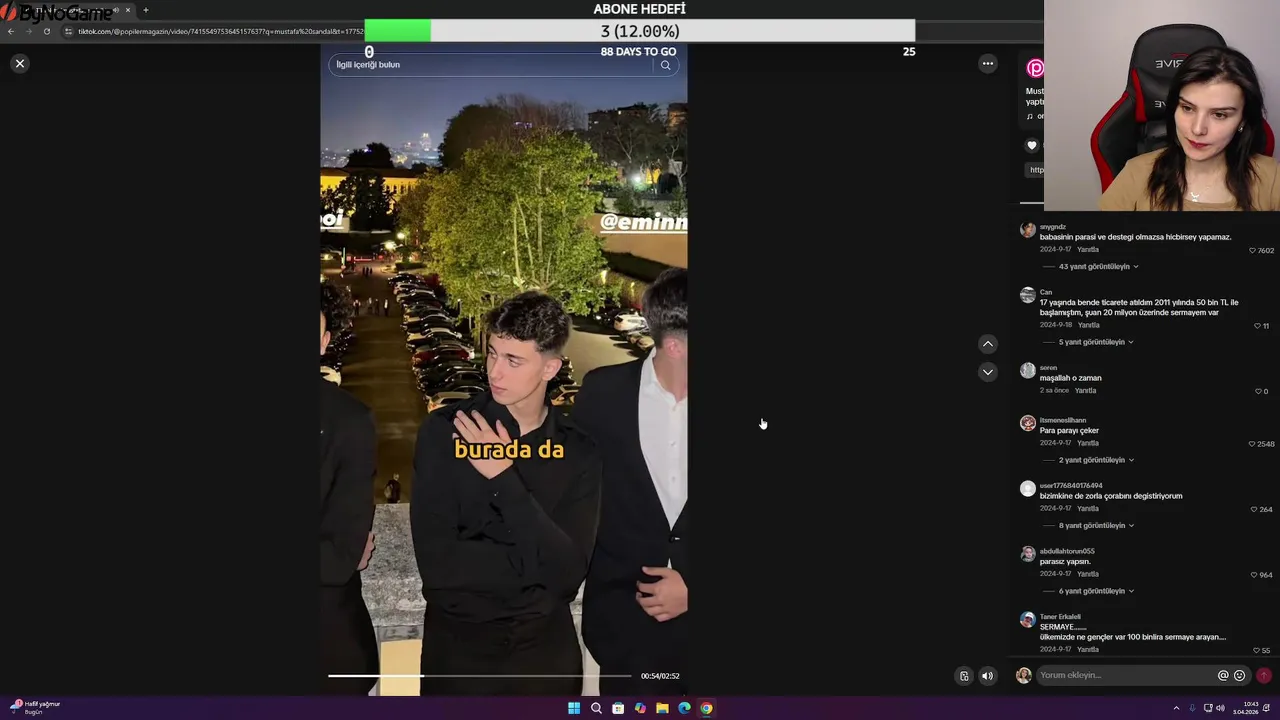The width and height of the screenshot is (1280, 720).
Task: Open the 'Hafif yağmur' weather widget
Action: [x=35, y=707]
